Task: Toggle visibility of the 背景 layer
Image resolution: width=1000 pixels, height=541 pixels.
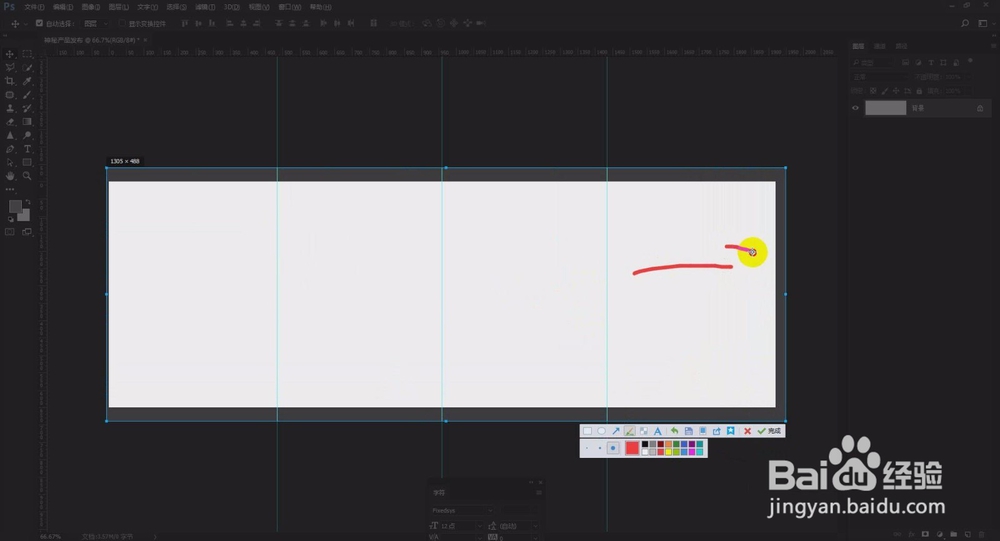Action: pyautogui.click(x=855, y=108)
